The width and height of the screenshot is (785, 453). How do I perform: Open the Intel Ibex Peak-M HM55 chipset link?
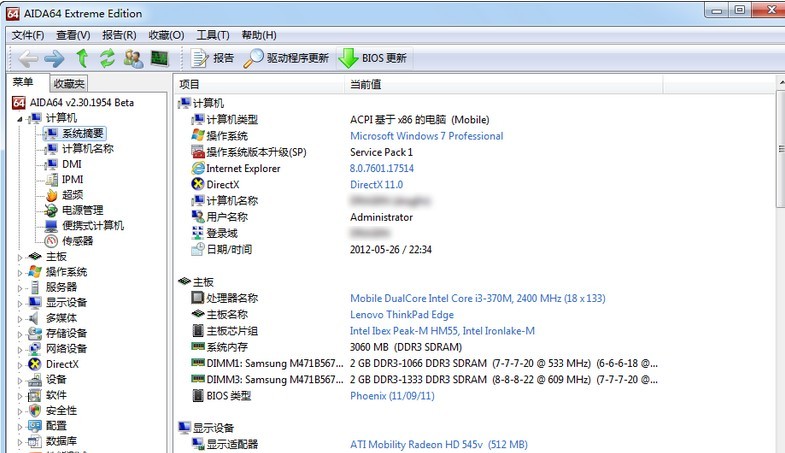click(x=442, y=331)
